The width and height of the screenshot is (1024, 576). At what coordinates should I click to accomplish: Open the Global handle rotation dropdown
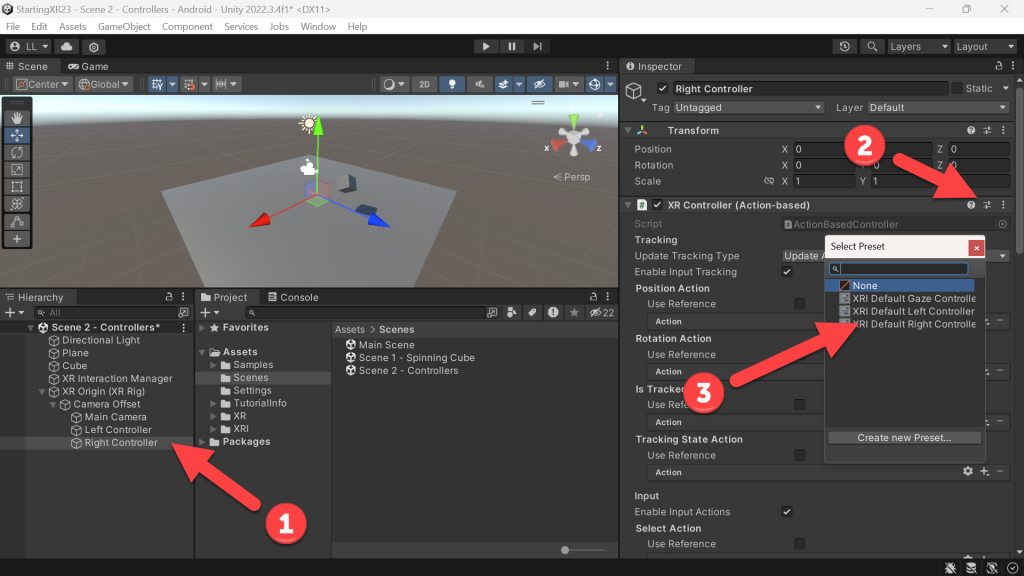(104, 84)
